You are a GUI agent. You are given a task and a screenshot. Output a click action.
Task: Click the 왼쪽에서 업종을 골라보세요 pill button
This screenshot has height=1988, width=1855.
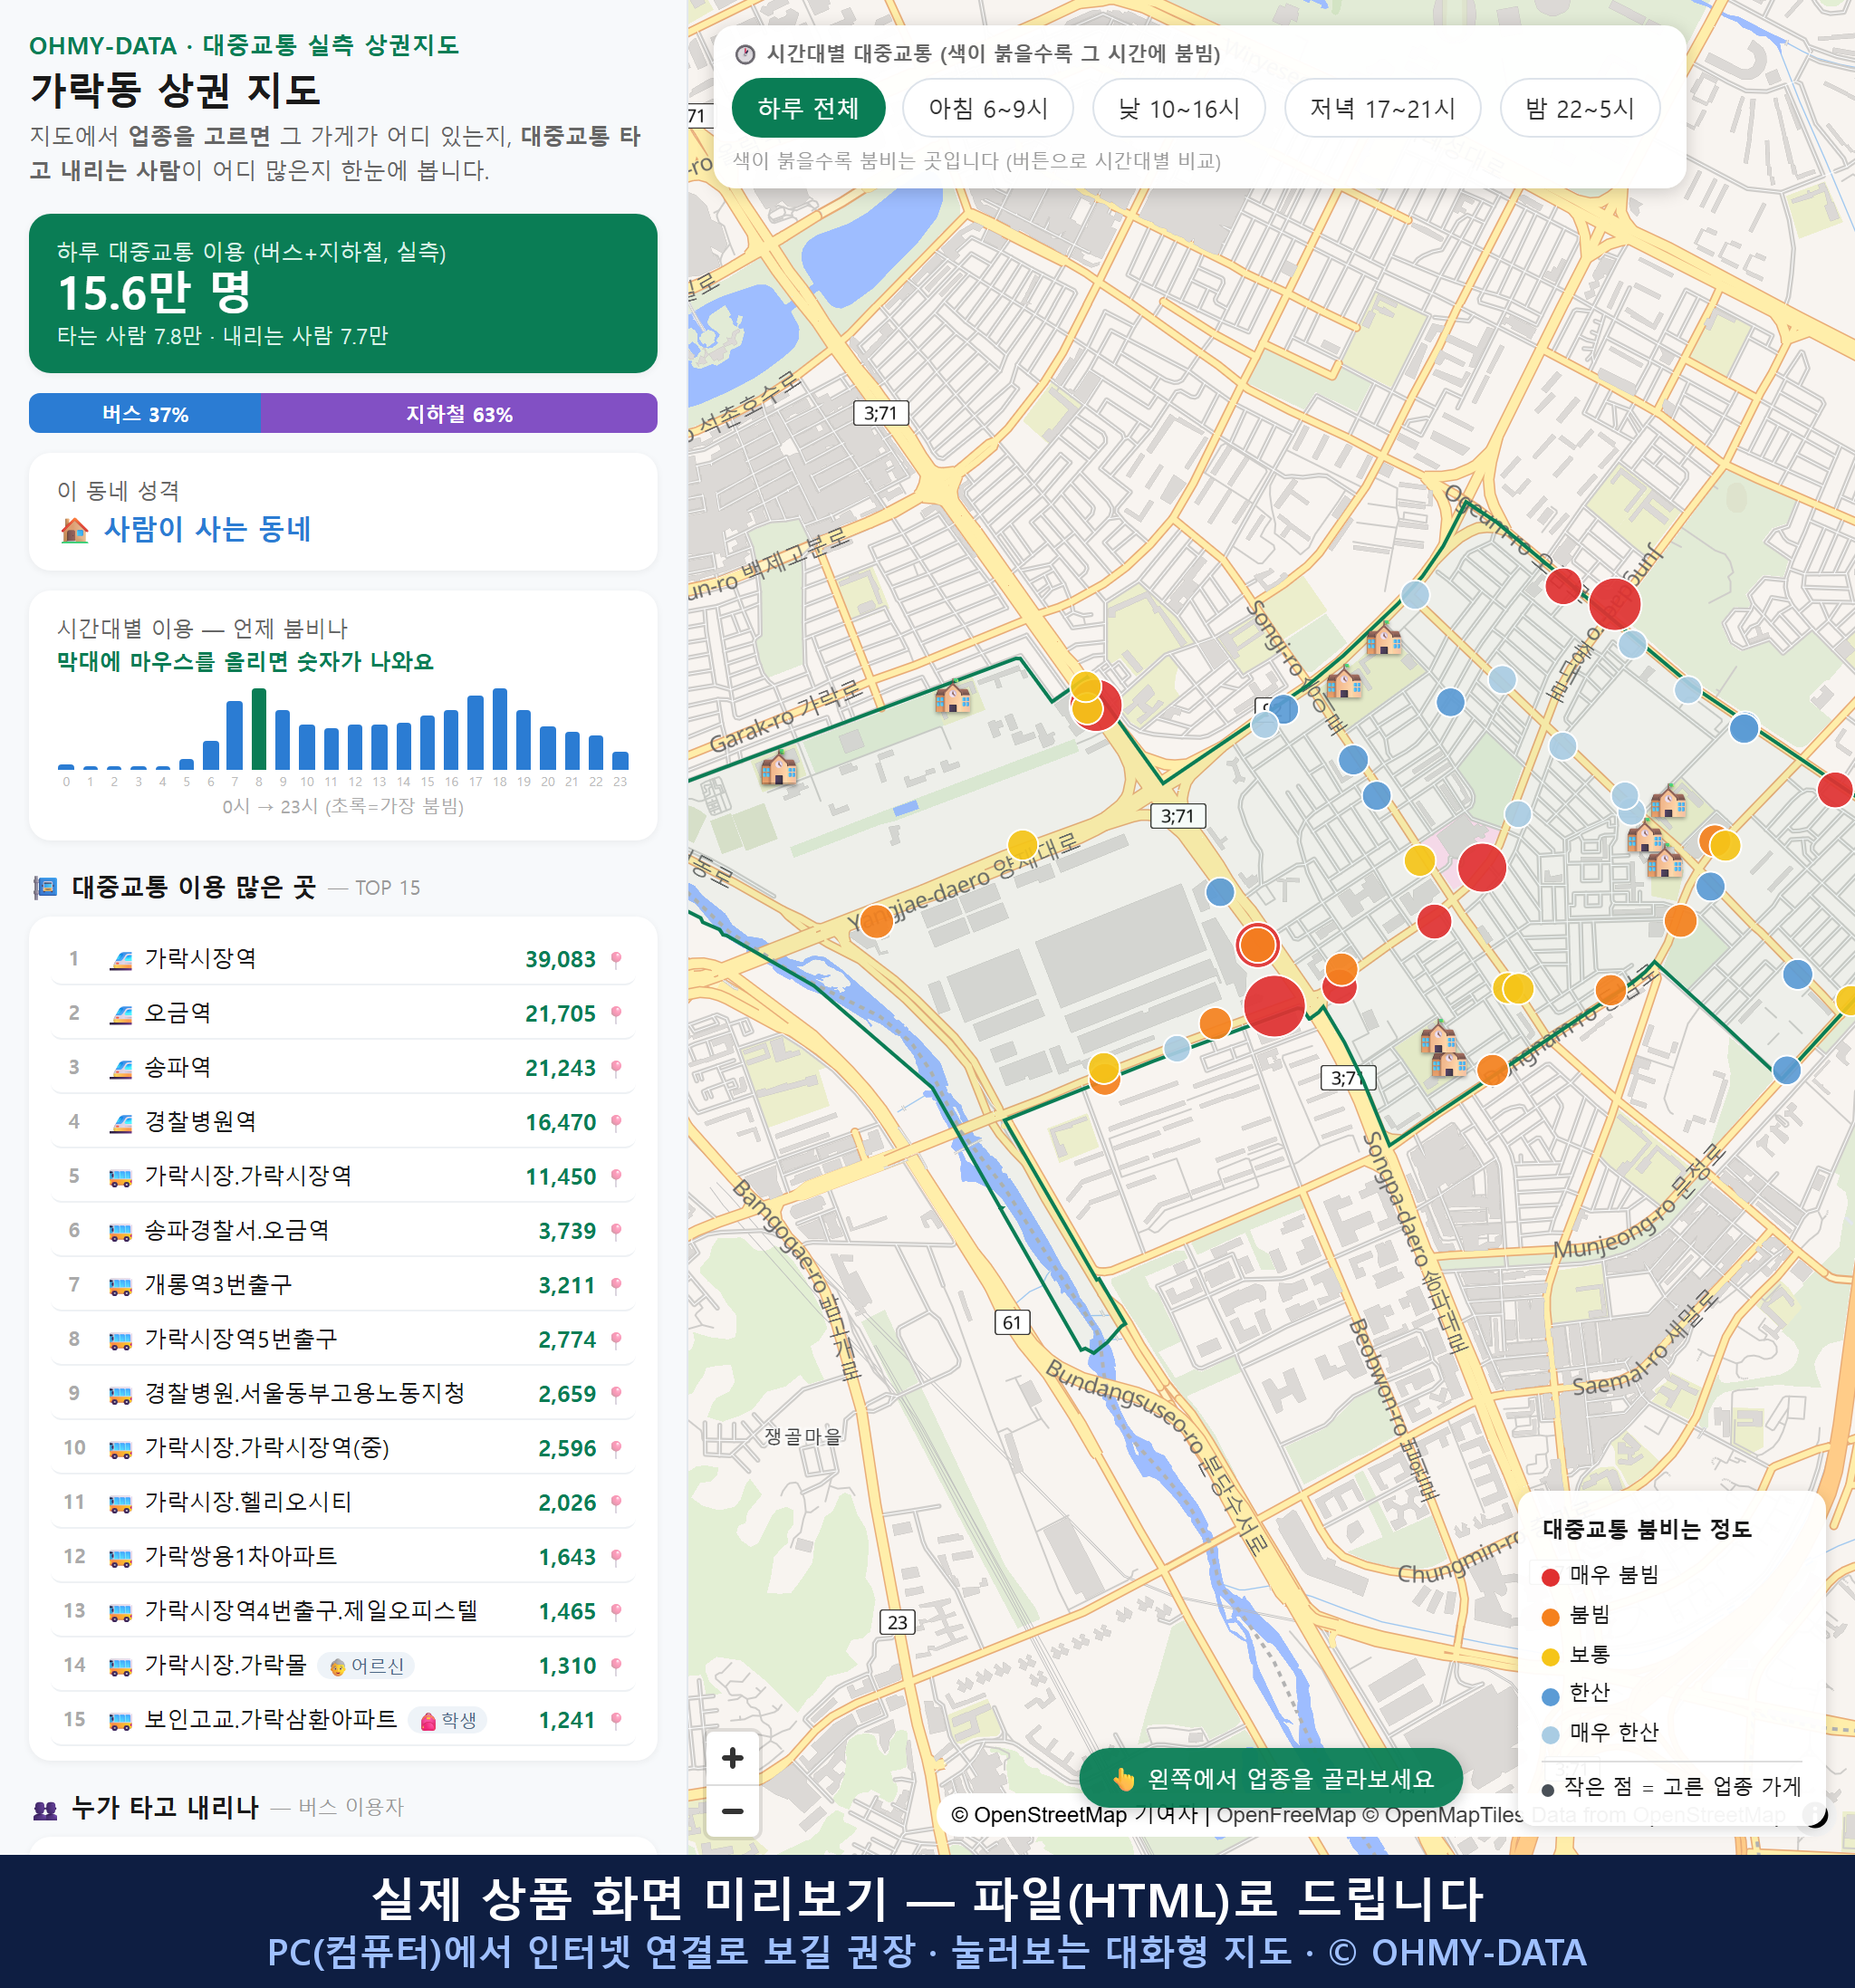(1271, 1778)
